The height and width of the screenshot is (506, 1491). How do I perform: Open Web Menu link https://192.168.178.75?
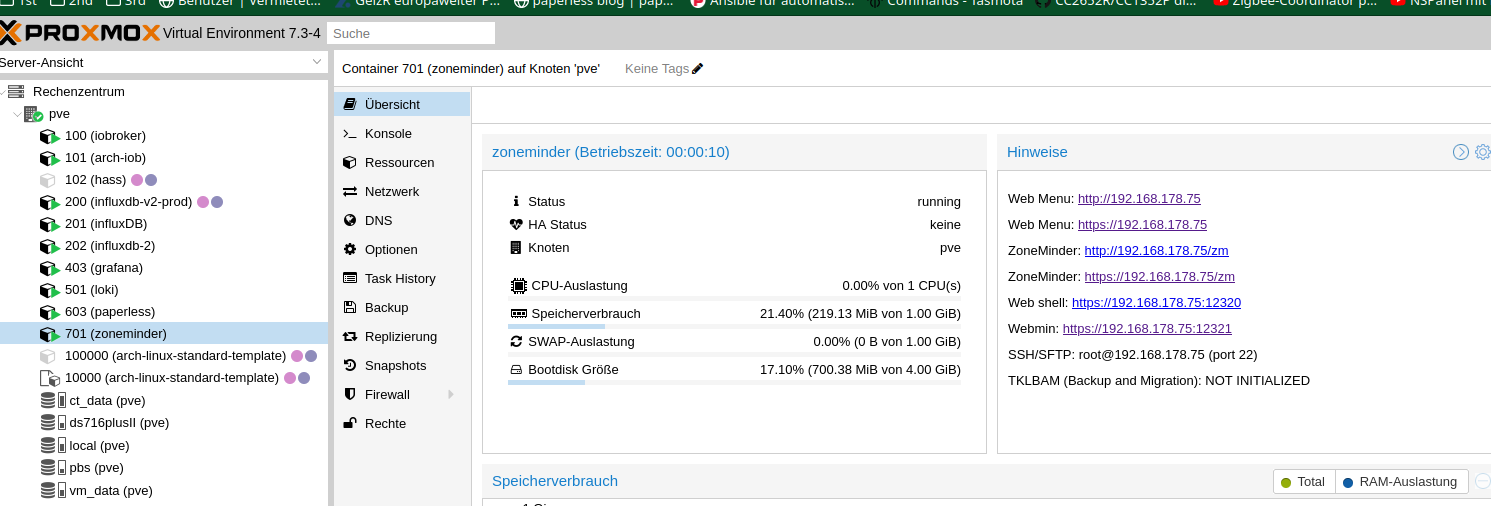(1142, 224)
